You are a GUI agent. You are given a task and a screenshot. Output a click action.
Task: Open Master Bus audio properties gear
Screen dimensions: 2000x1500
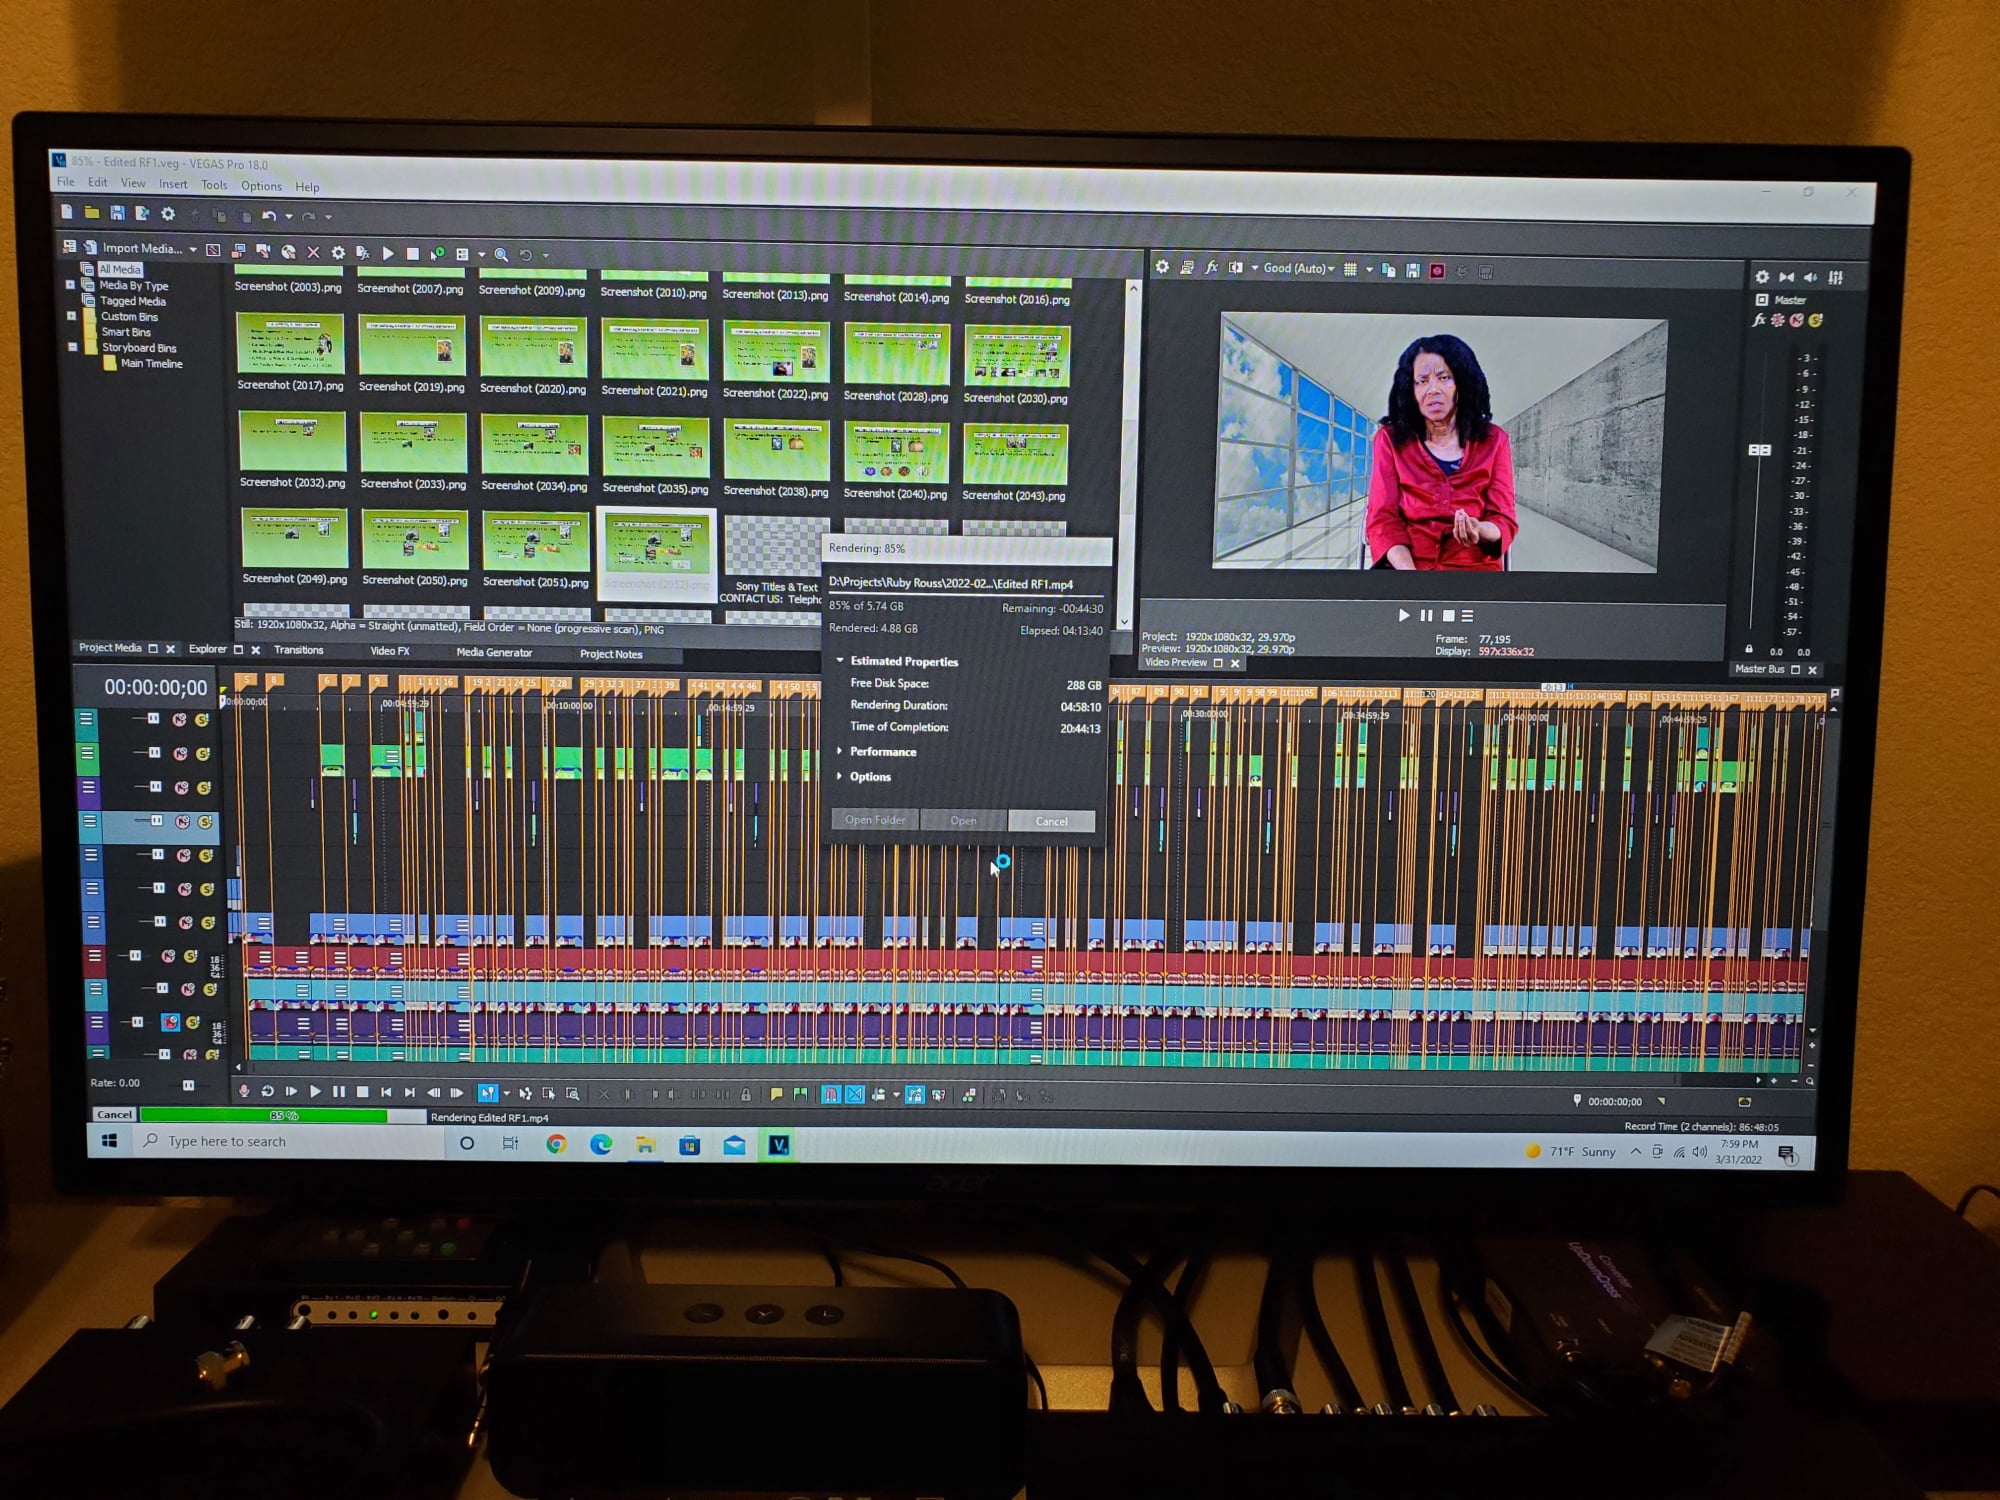[1762, 277]
